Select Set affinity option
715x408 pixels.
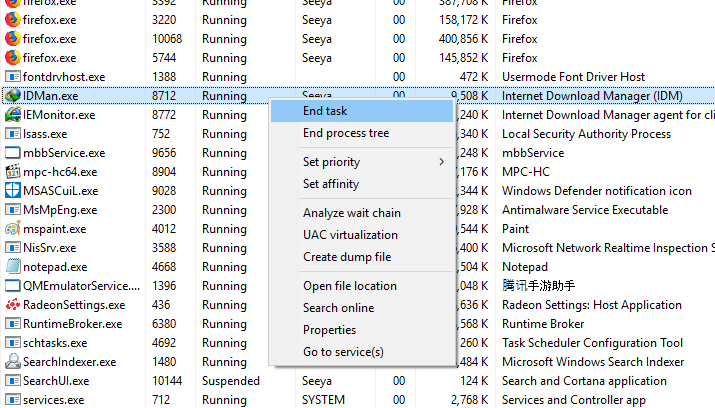(362, 184)
